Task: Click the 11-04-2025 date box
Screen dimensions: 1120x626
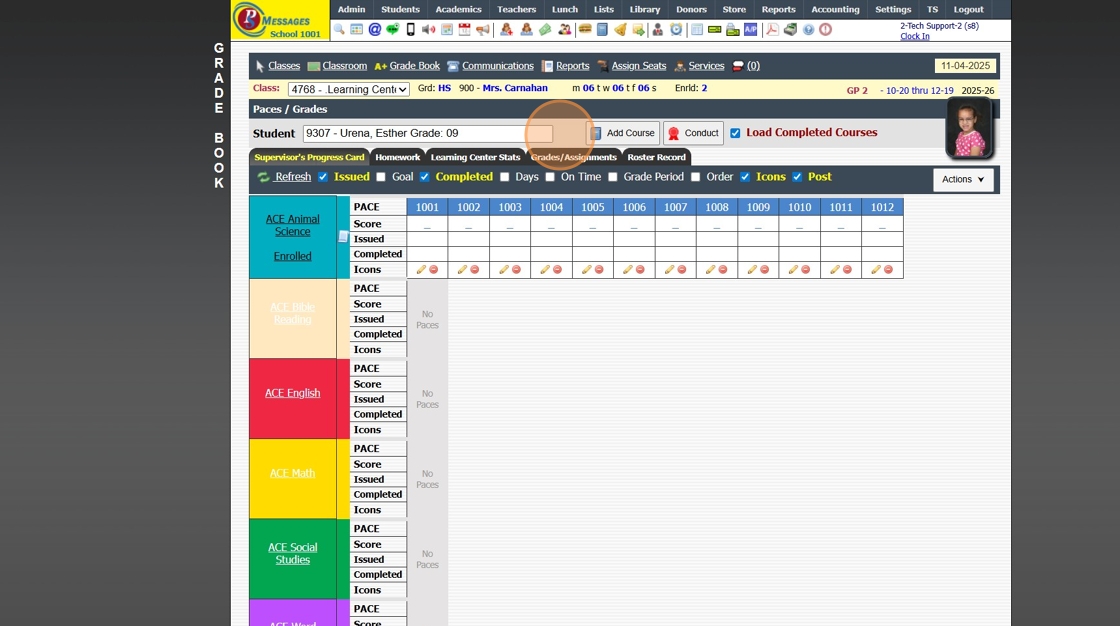Action: point(965,66)
